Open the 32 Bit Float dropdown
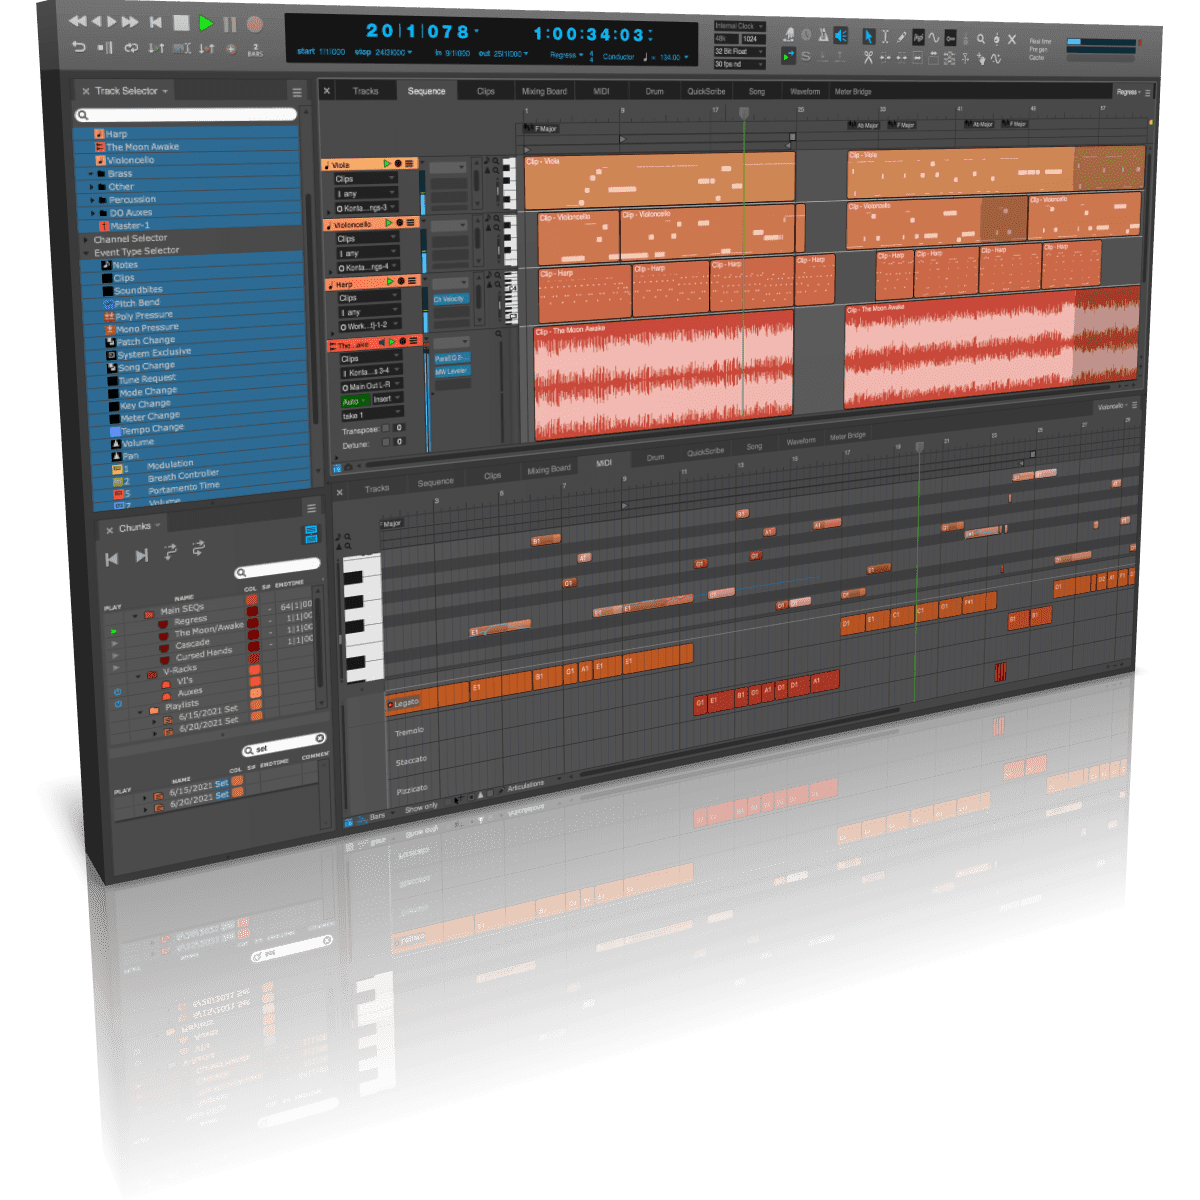 pyautogui.click(x=739, y=52)
